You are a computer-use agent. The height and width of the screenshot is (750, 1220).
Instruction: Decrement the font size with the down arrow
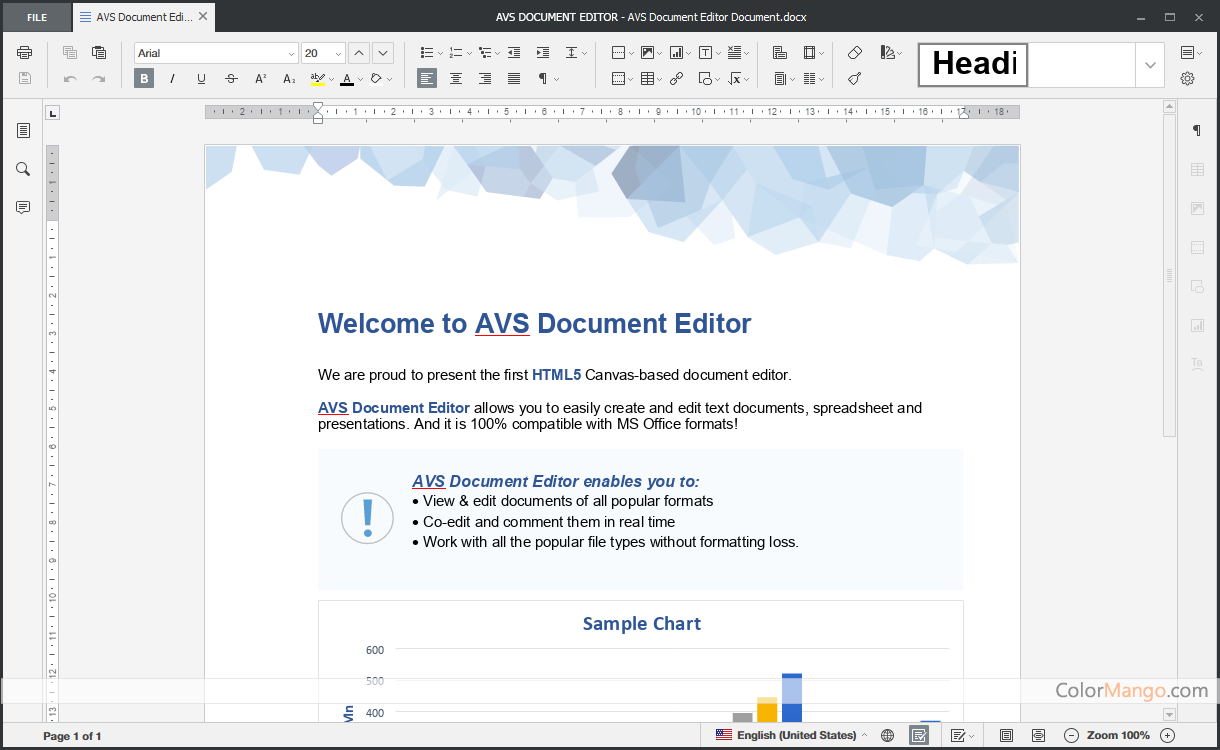(383, 53)
